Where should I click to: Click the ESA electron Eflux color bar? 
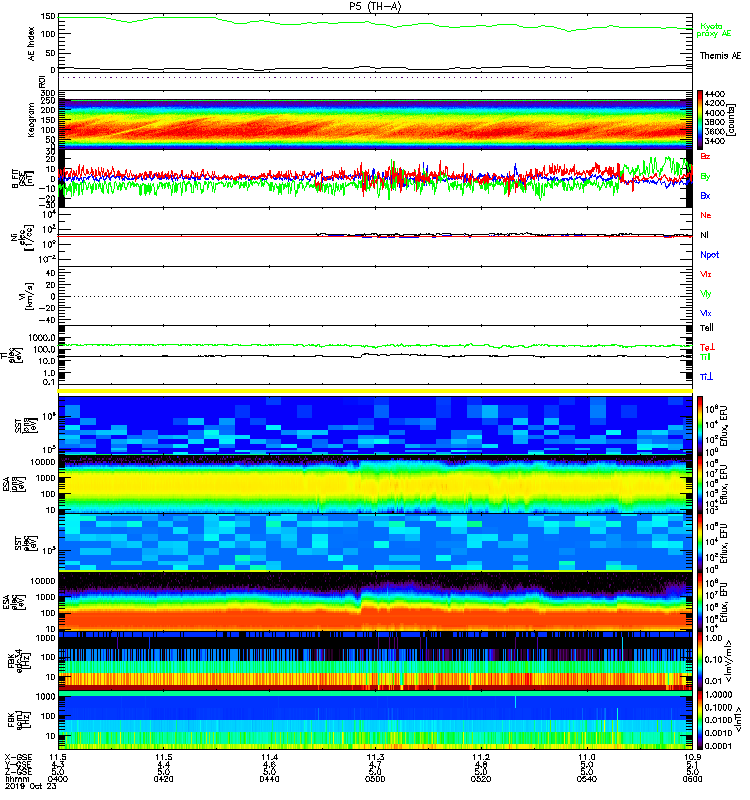[x=699, y=602]
